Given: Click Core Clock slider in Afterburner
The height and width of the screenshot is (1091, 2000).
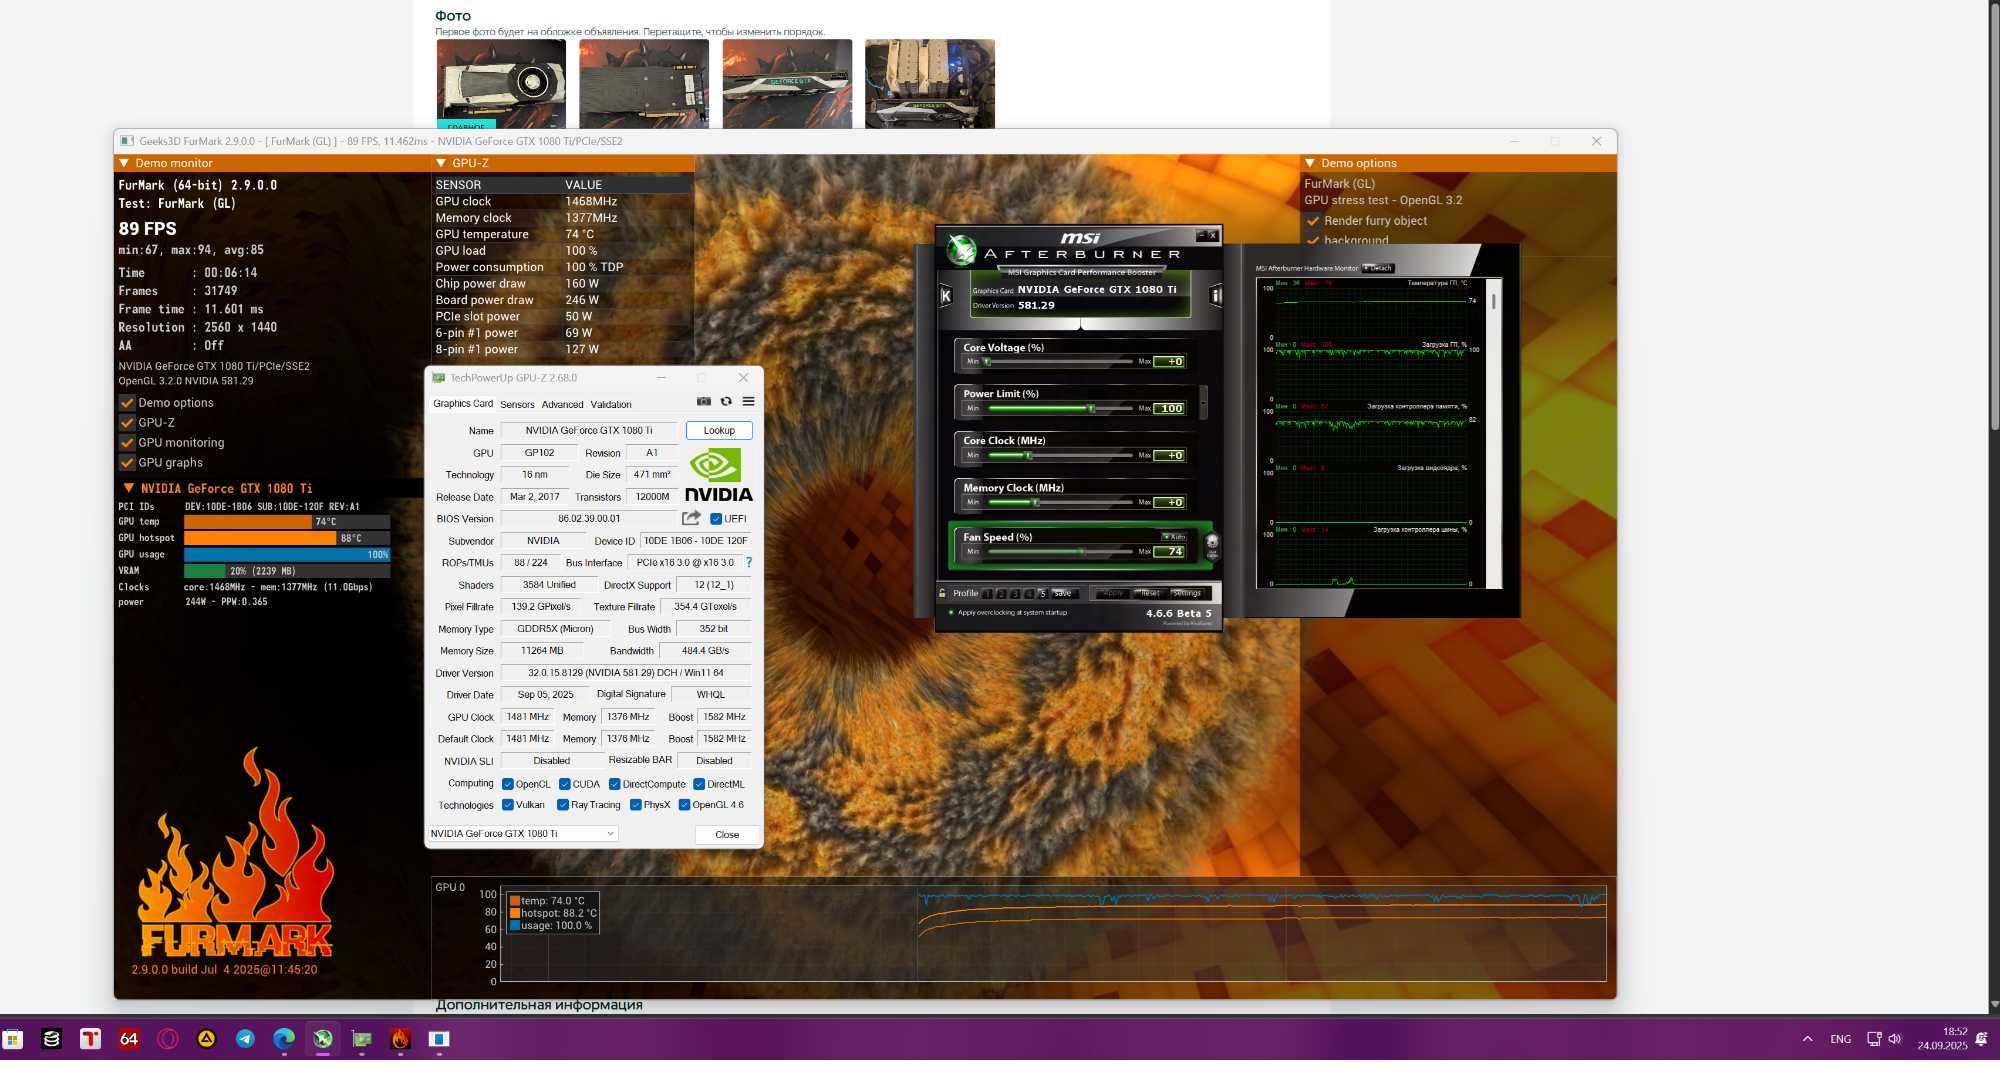Looking at the screenshot, I should point(1059,455).
